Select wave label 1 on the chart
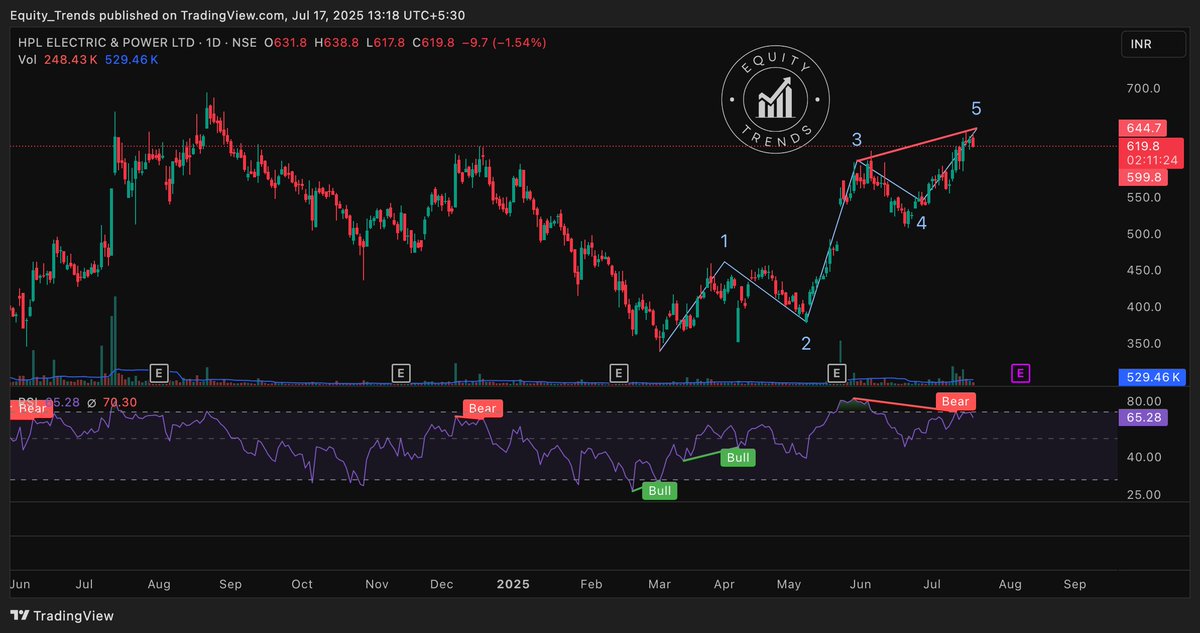Image resolution: width=1200 pixels, height=633 pixels. click(x=725, y=241)
